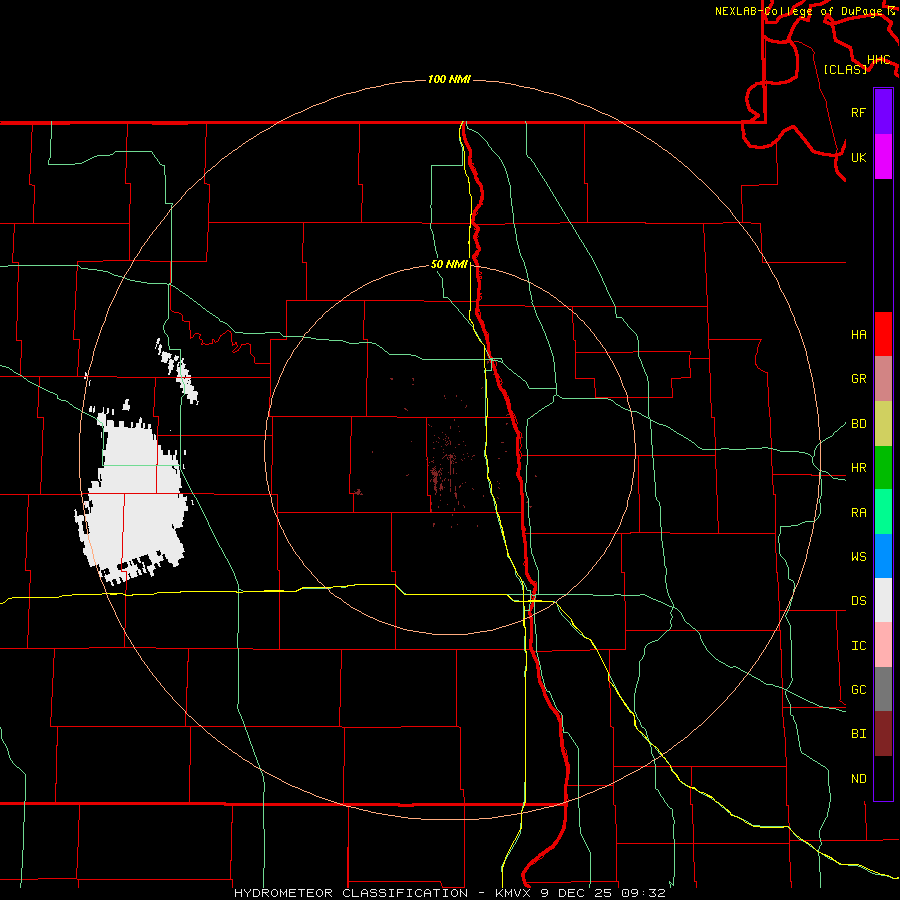This screenshot has height=900, width=900.
Task: Click the BD yellow legend color swatch
Action: pos(883,423)
